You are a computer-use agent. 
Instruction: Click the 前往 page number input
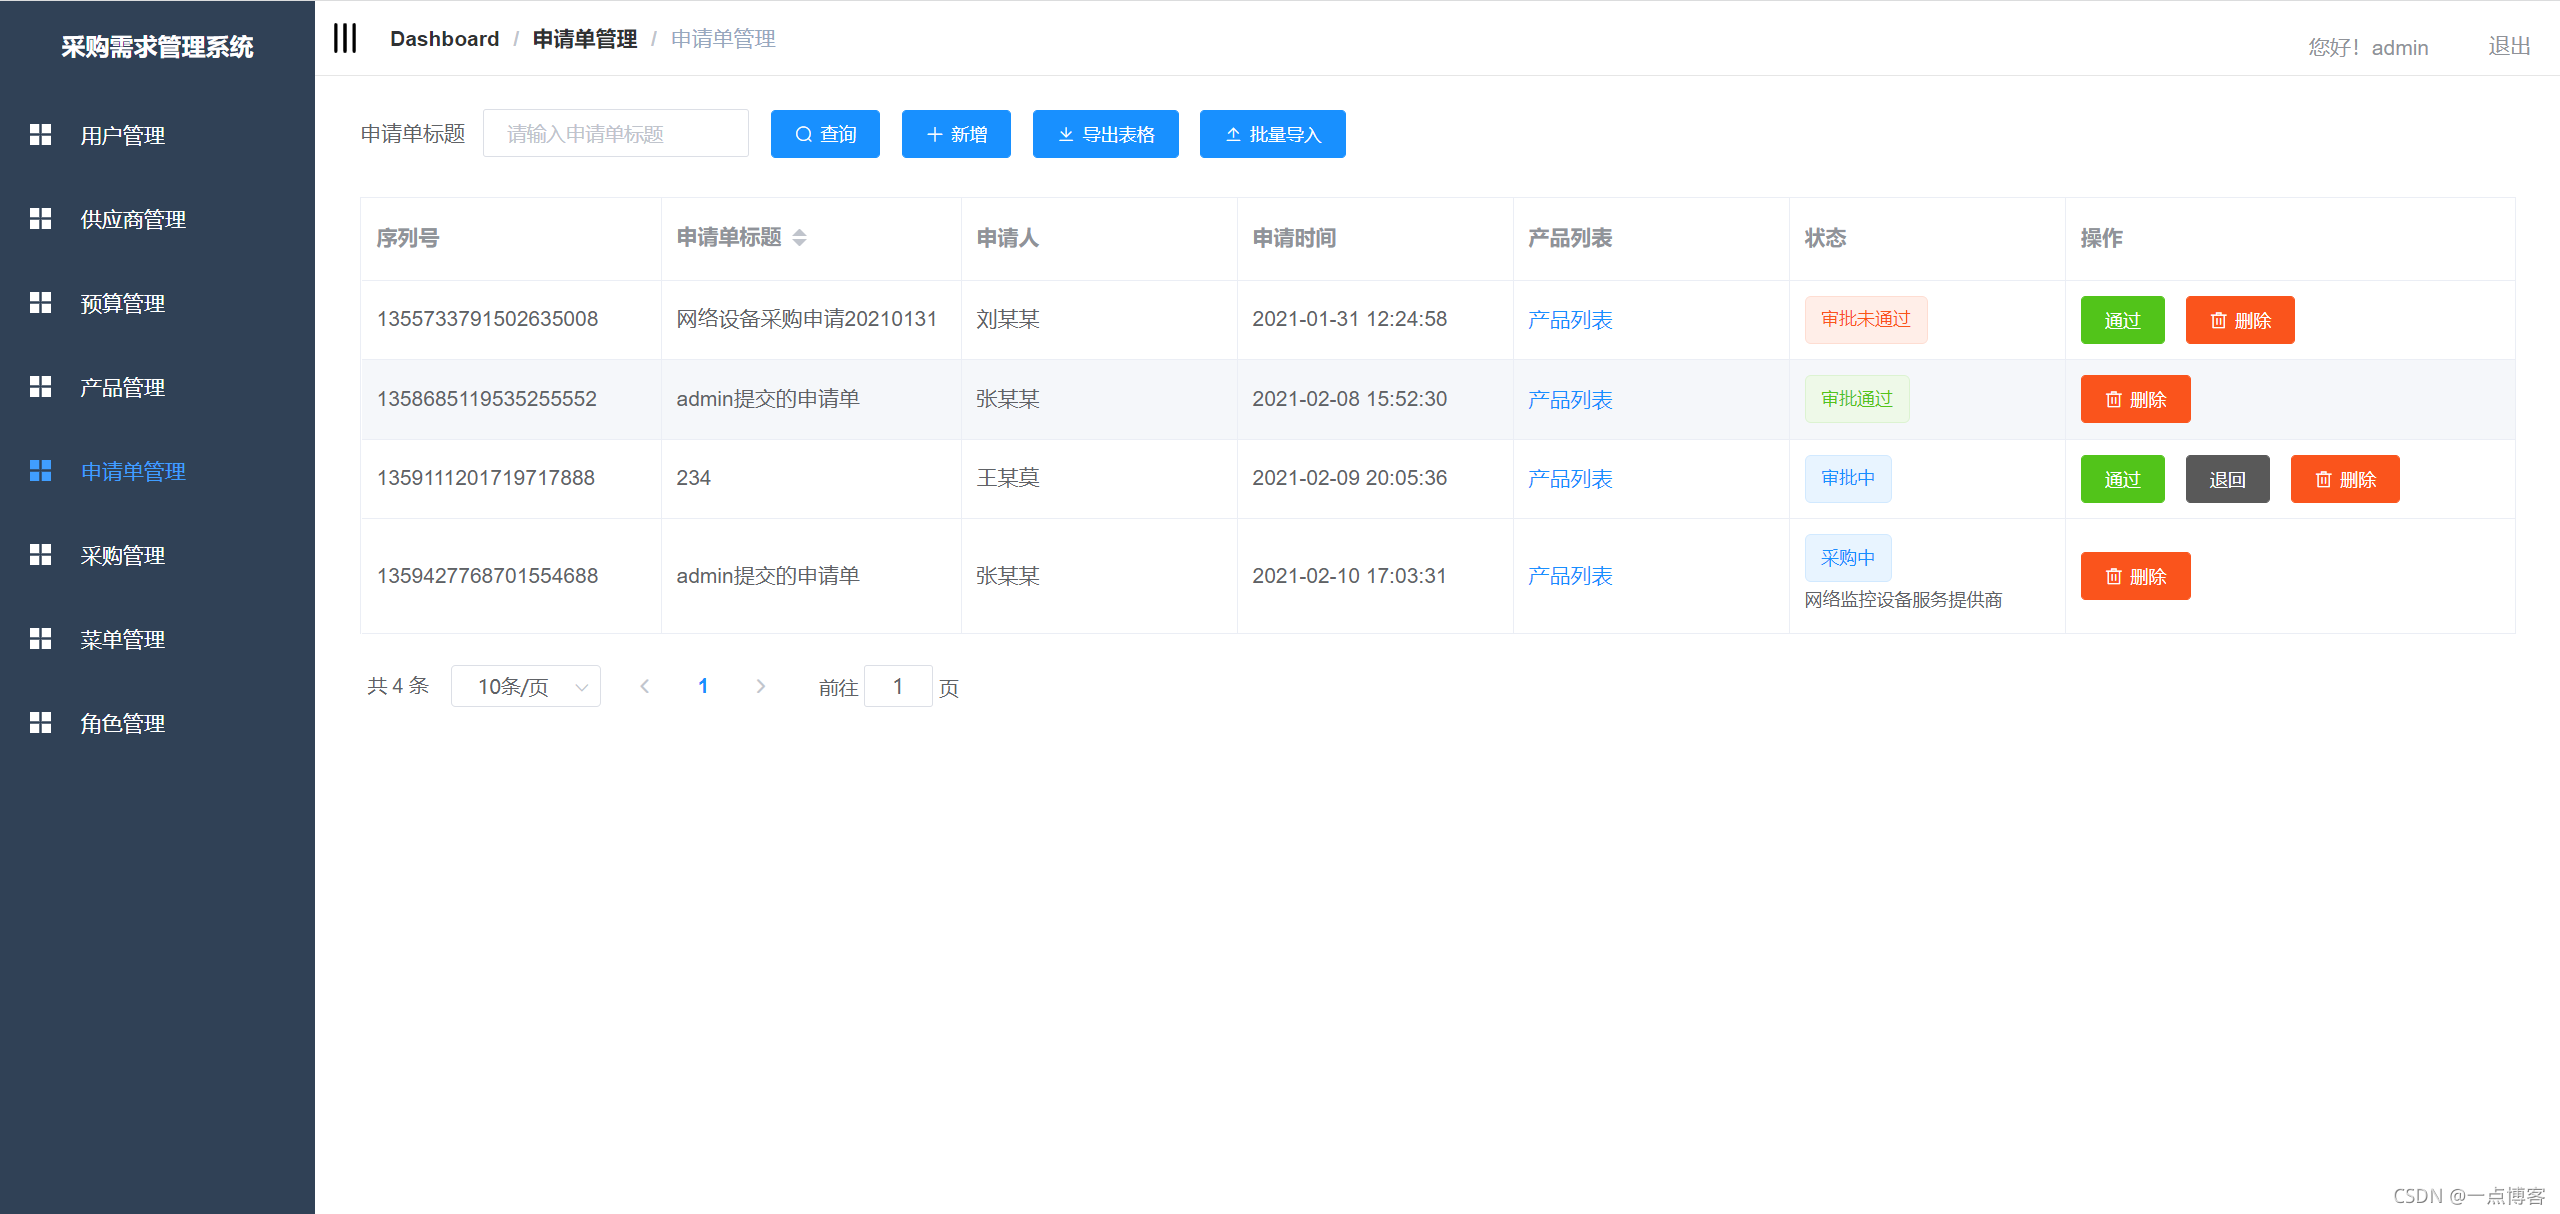(x=898, y=686)
